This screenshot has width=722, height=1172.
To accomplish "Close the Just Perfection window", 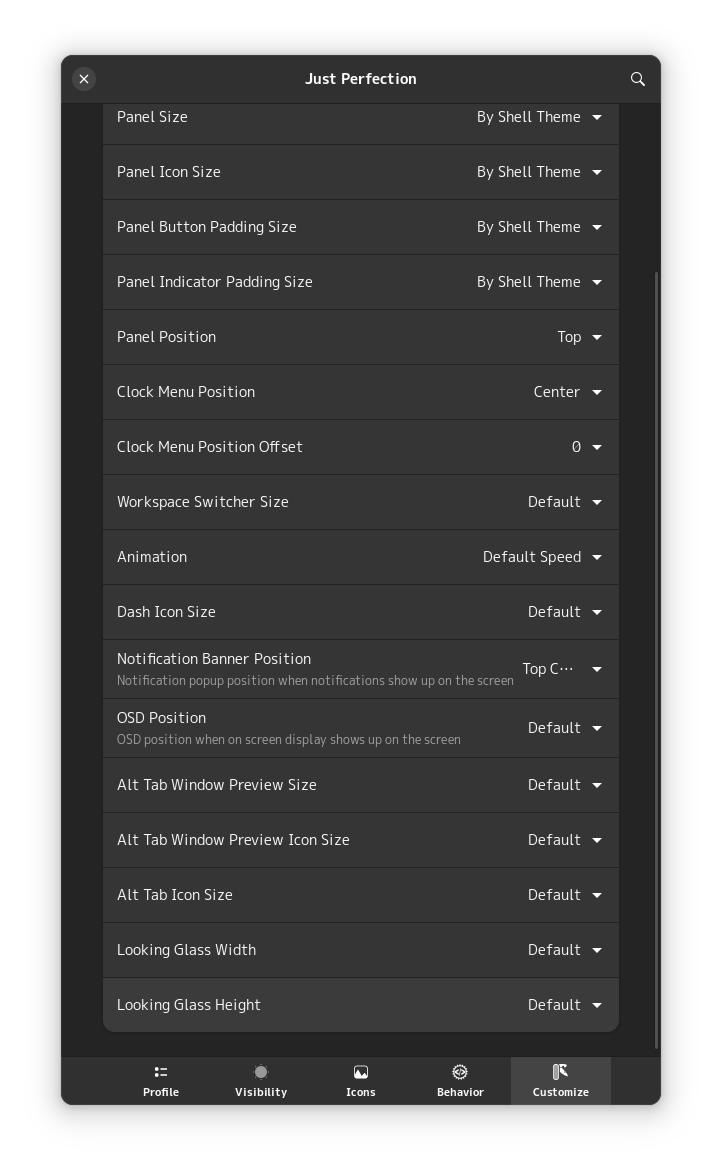I will 84,79.
